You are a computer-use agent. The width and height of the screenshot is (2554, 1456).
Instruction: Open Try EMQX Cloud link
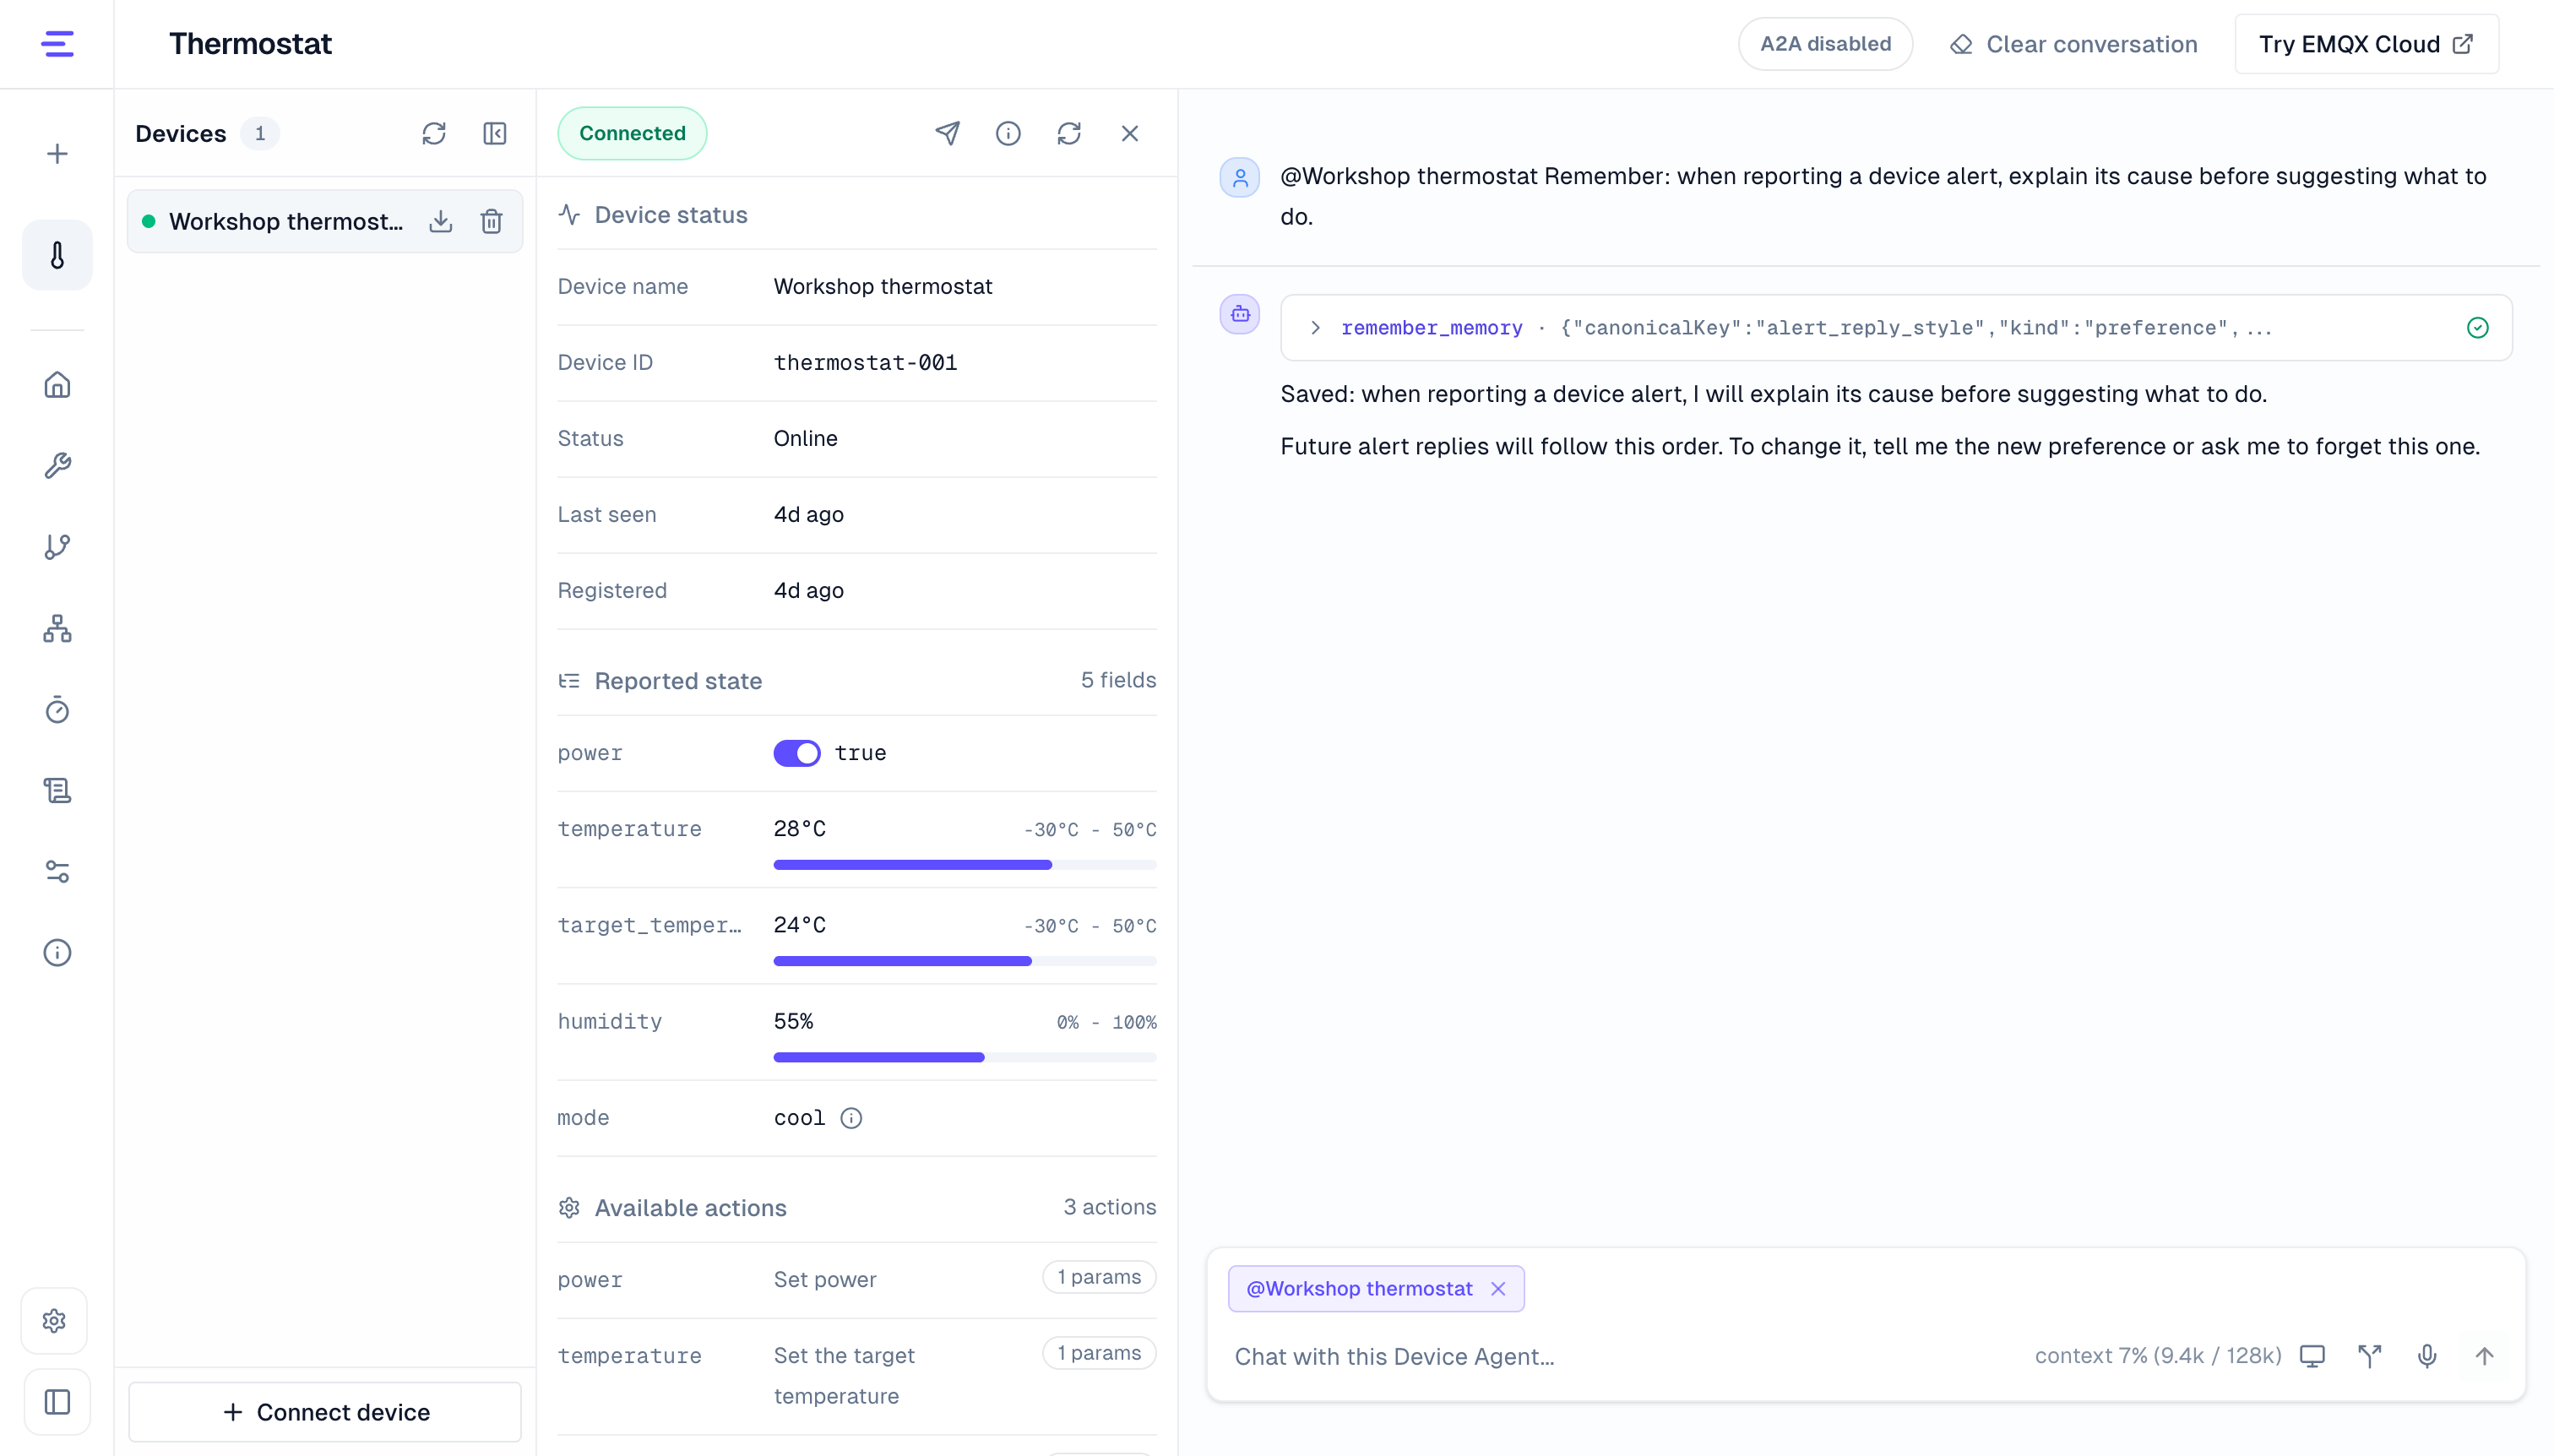[x=2366, y=44]
